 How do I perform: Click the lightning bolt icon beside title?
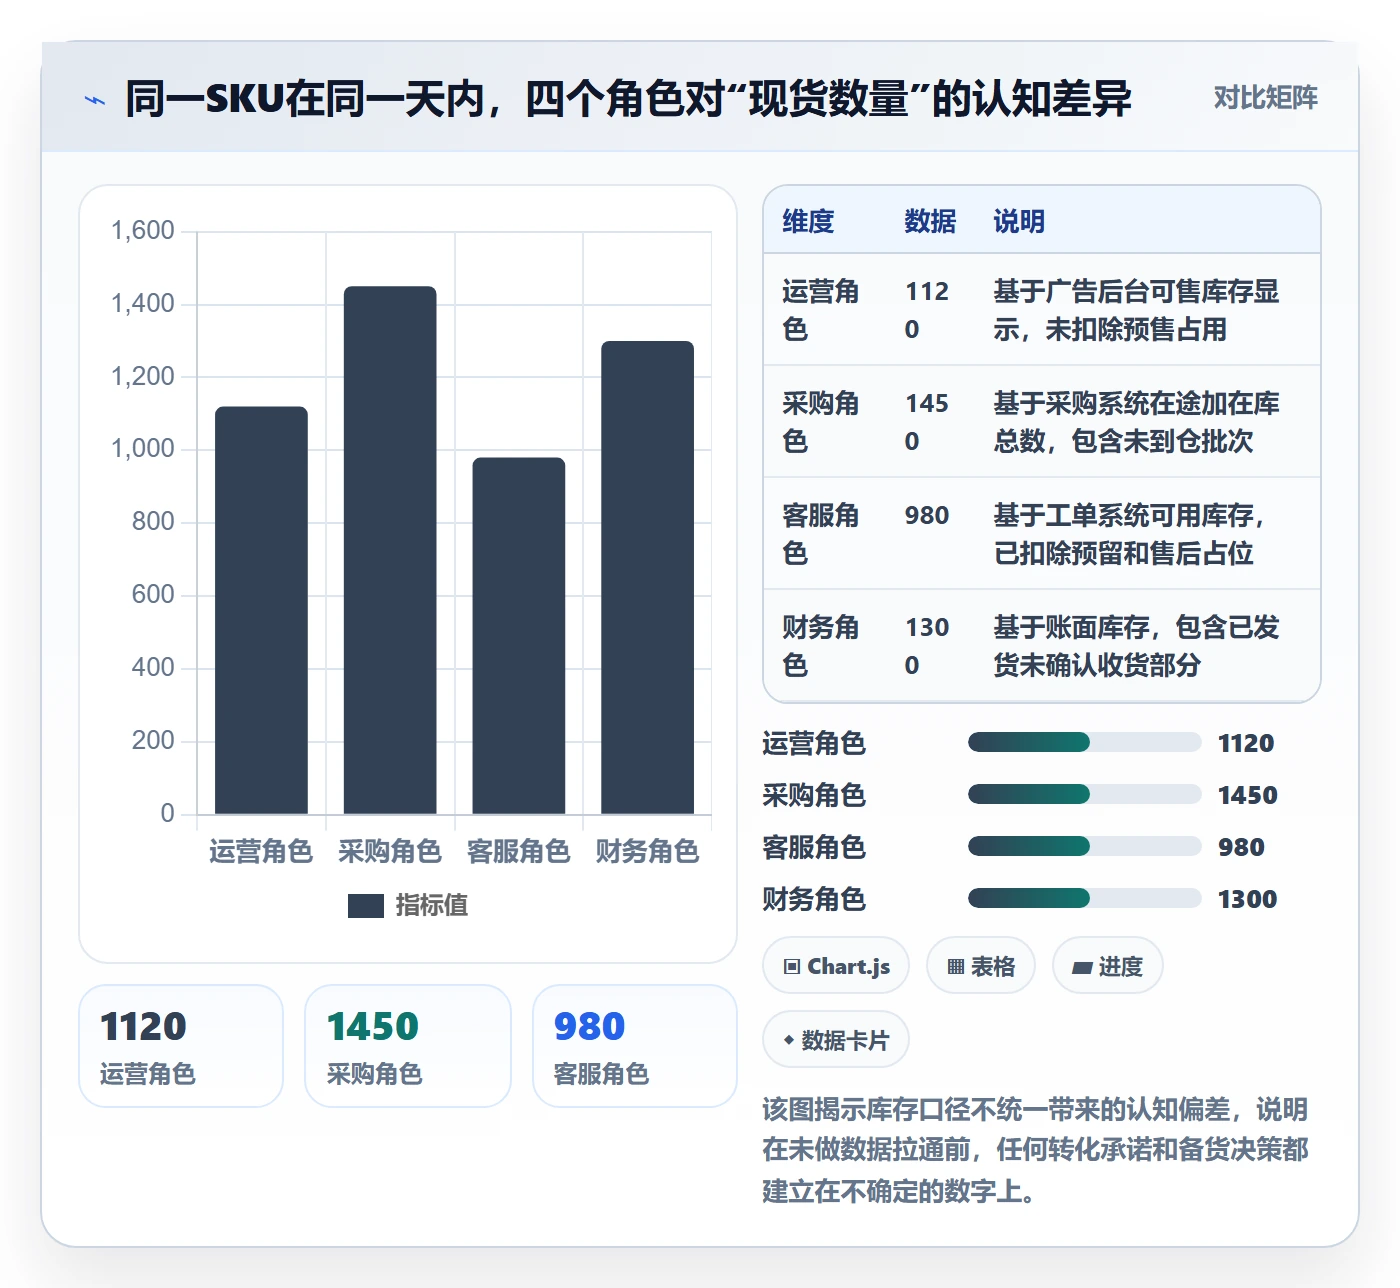95,100
